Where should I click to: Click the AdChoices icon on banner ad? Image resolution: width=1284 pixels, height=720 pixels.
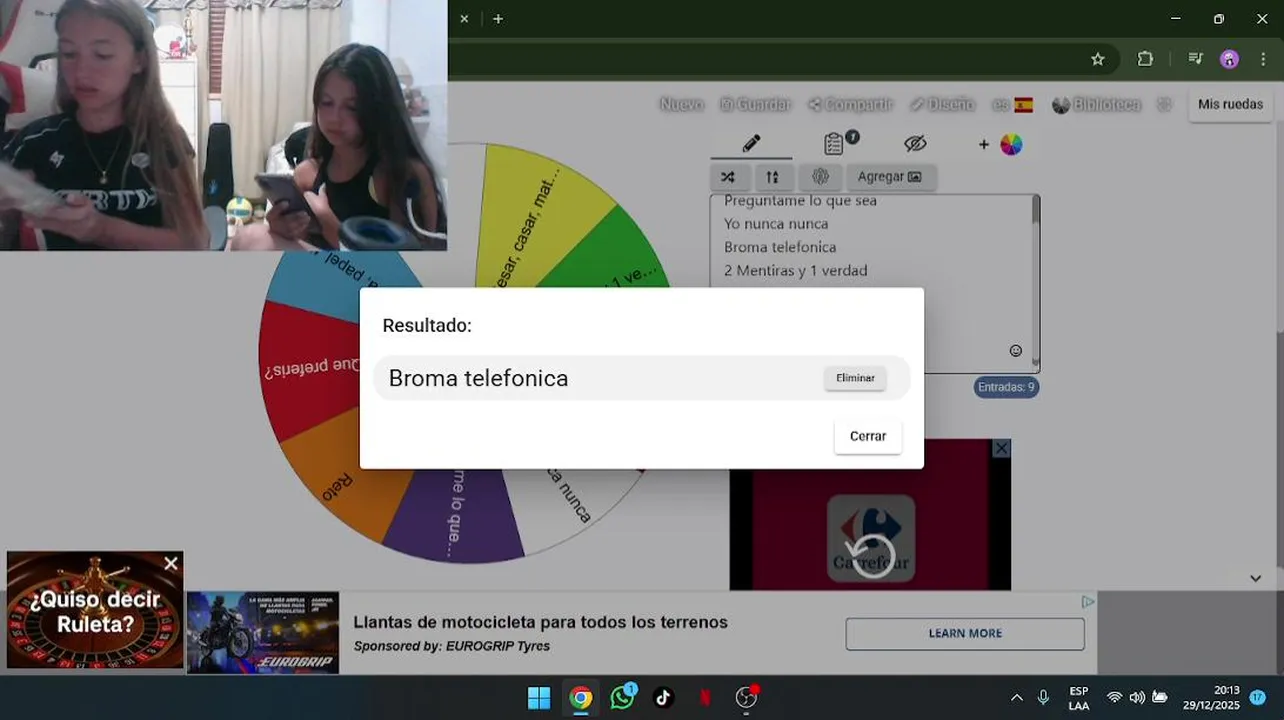[1088, 602]
